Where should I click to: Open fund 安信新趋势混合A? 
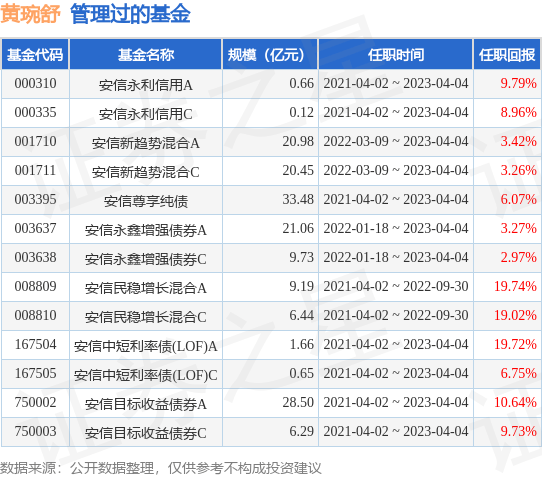[x=146, y=142]
